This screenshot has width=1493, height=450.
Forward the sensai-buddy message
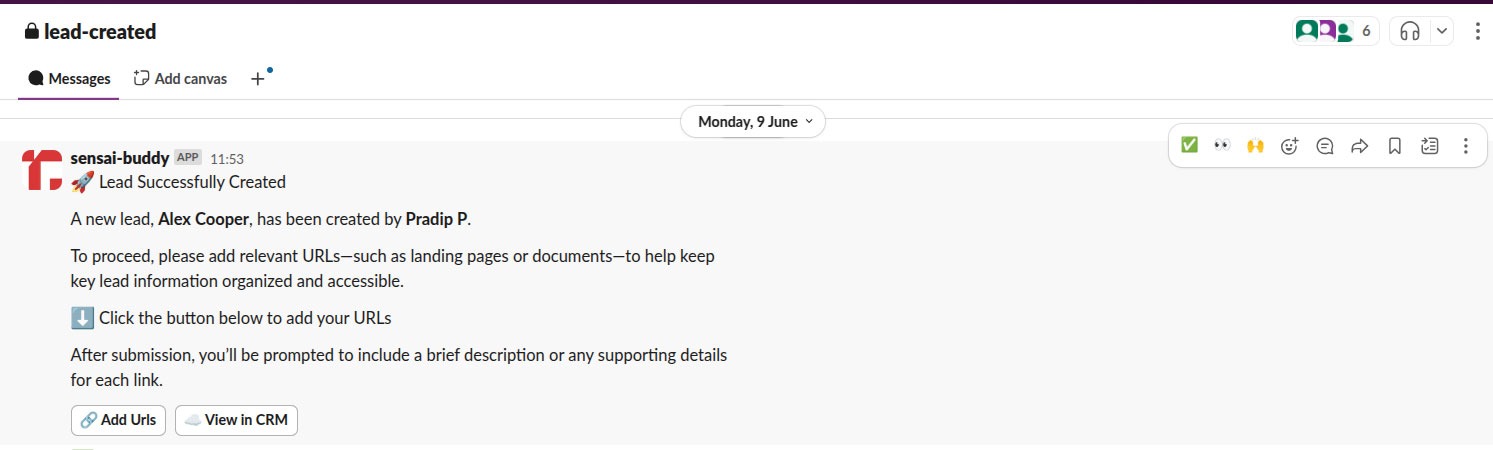pyautogui.click(x=1359, y=146)
